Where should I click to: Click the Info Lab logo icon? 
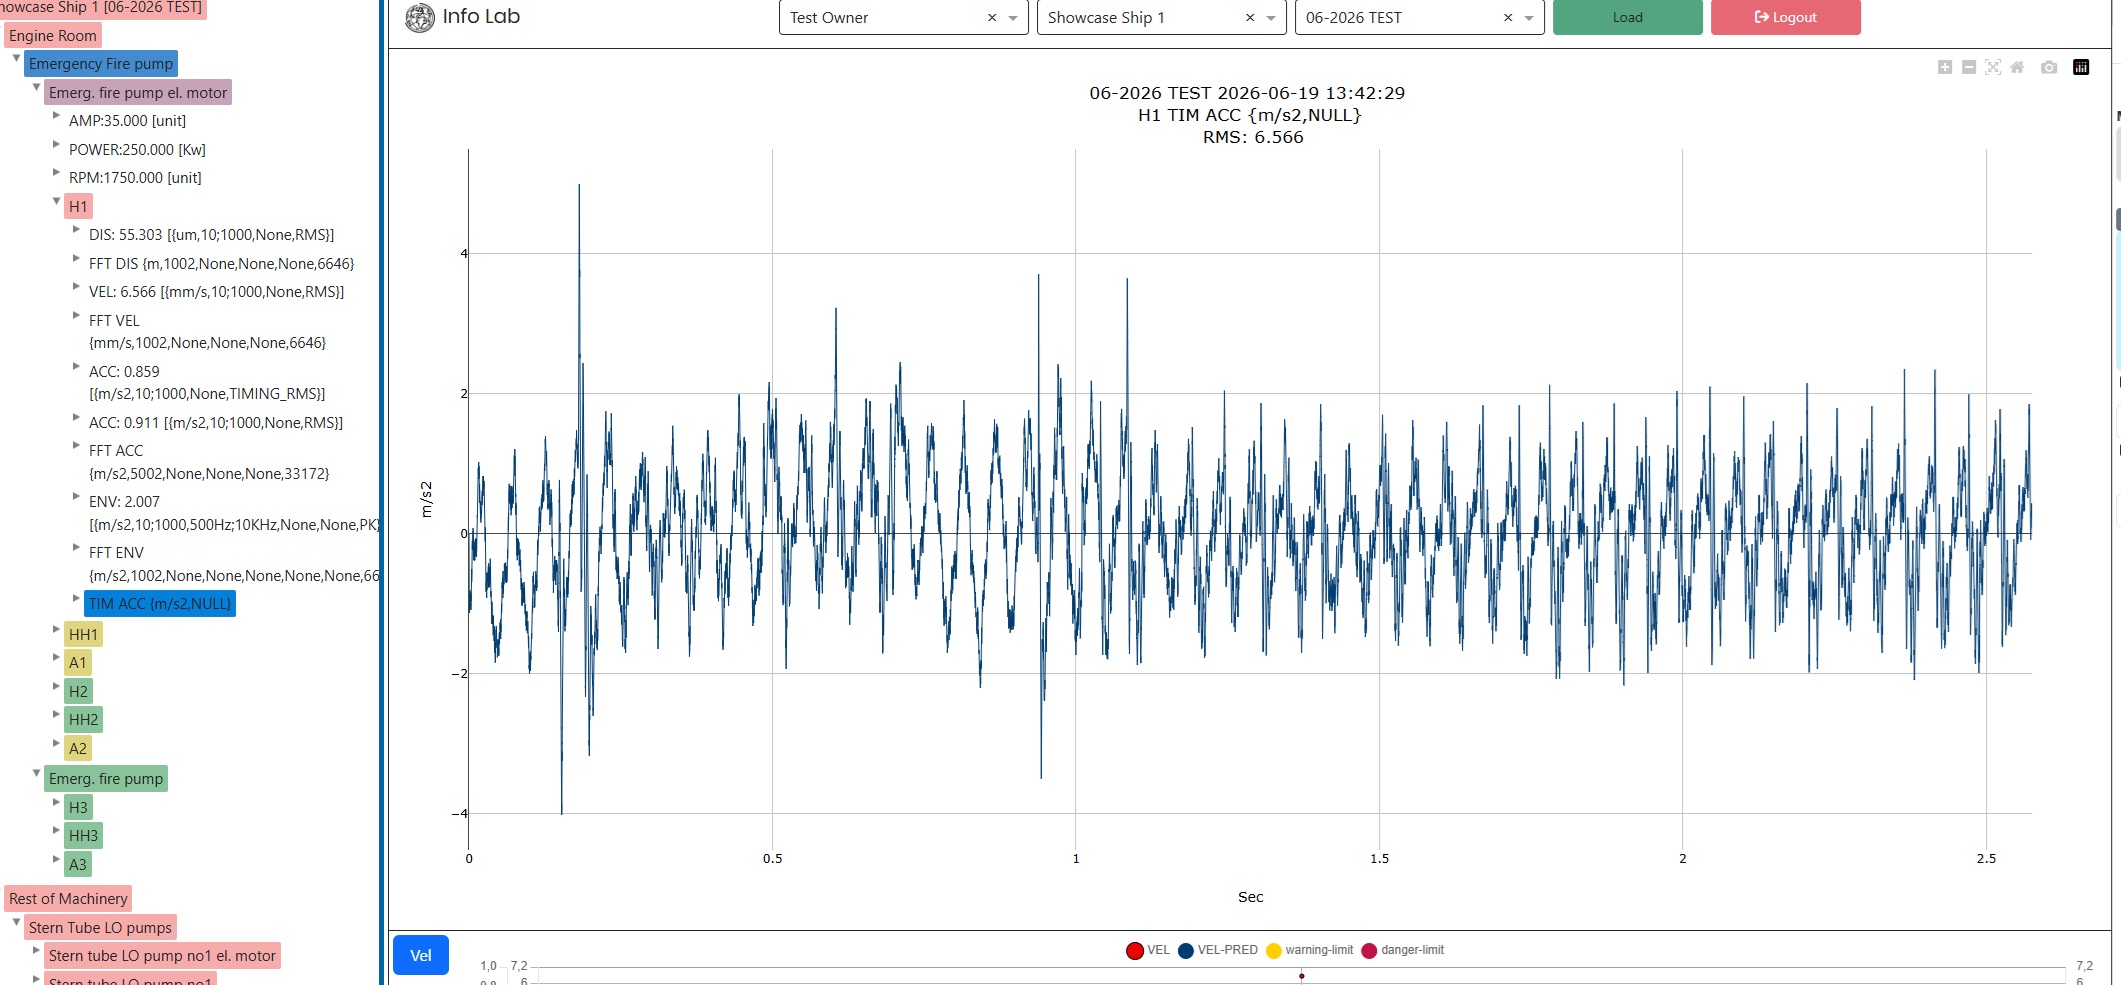tap(420, 18)
